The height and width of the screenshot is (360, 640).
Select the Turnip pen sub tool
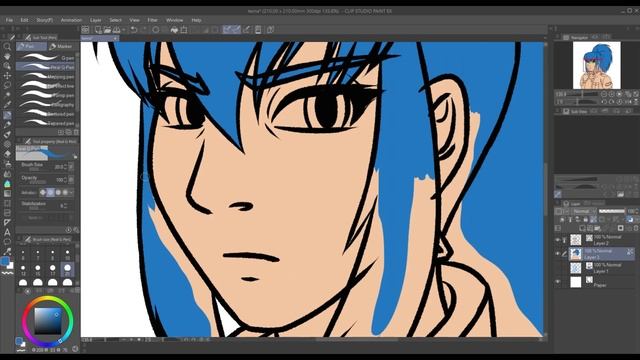(46, 95)
